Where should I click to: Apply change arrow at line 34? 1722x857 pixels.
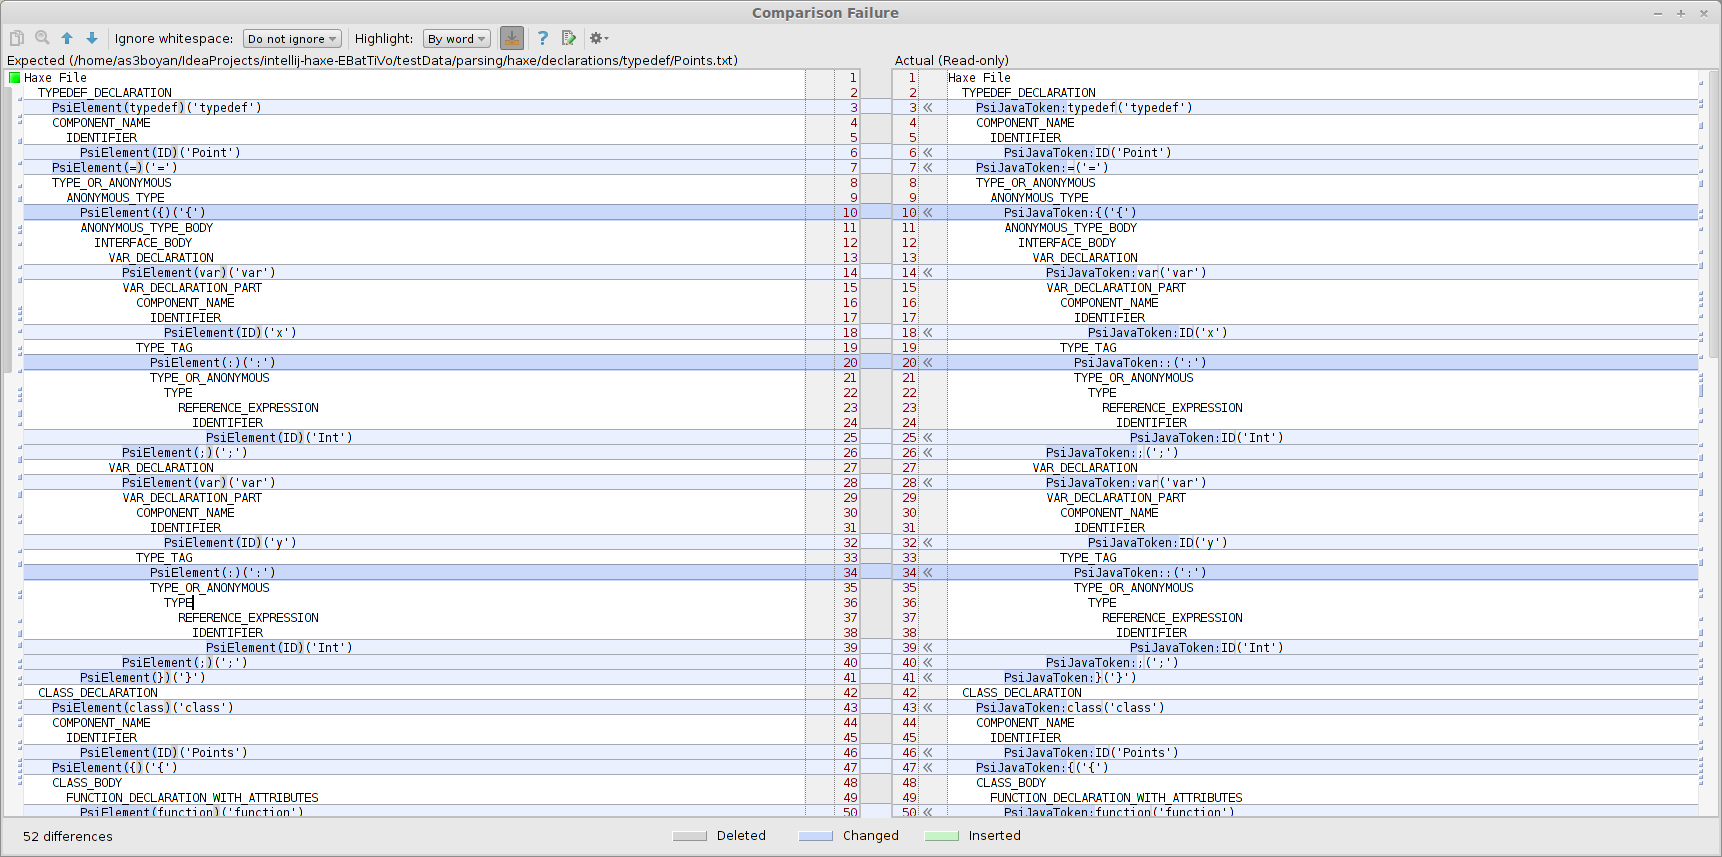[928, 573]
